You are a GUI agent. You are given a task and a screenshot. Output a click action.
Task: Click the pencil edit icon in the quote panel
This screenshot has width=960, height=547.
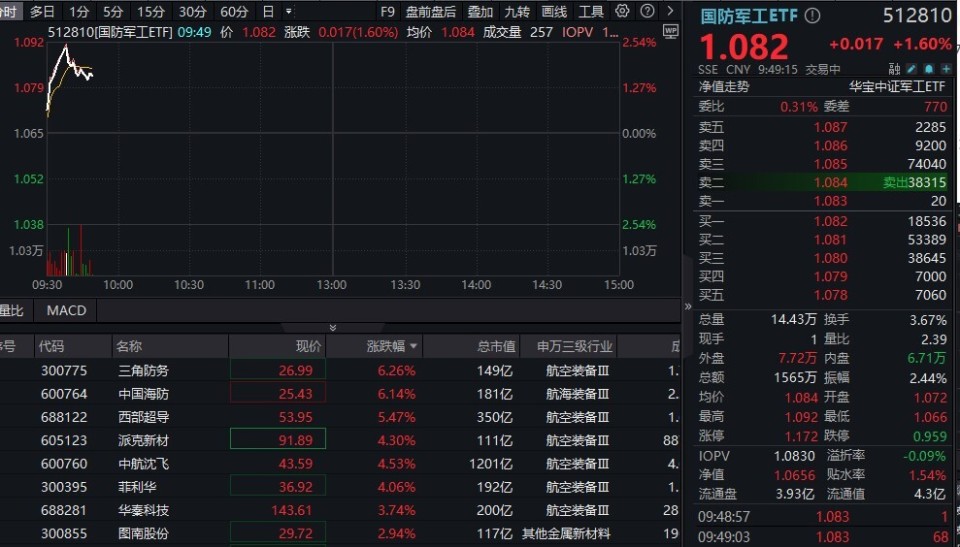point(912,69)
